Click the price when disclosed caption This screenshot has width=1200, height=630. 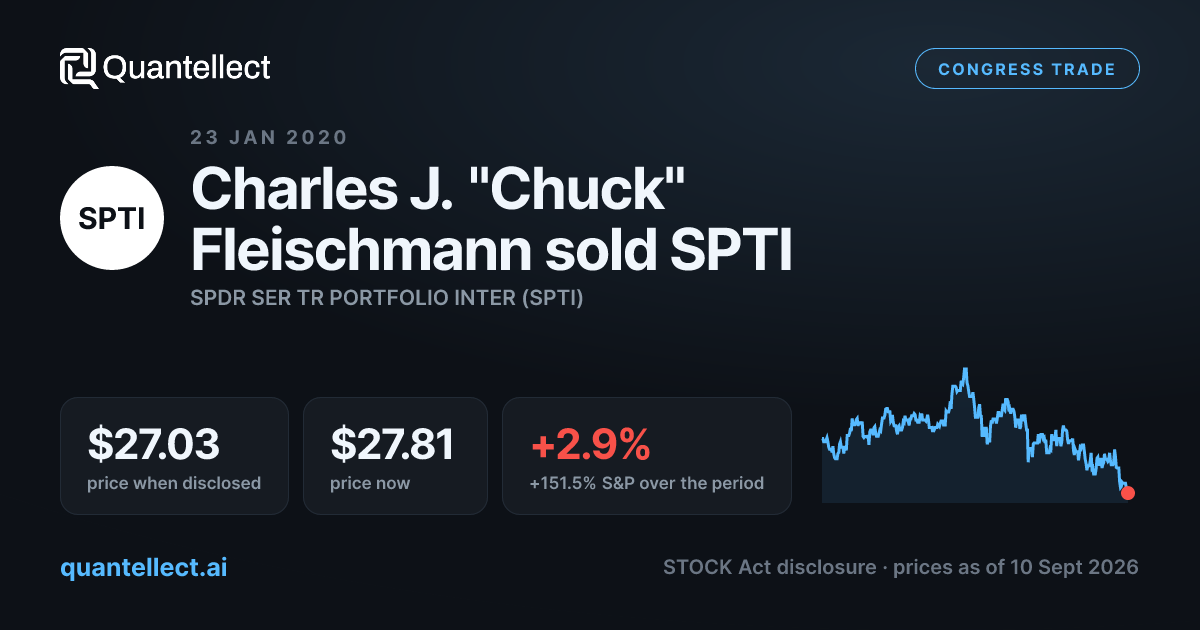175,483
